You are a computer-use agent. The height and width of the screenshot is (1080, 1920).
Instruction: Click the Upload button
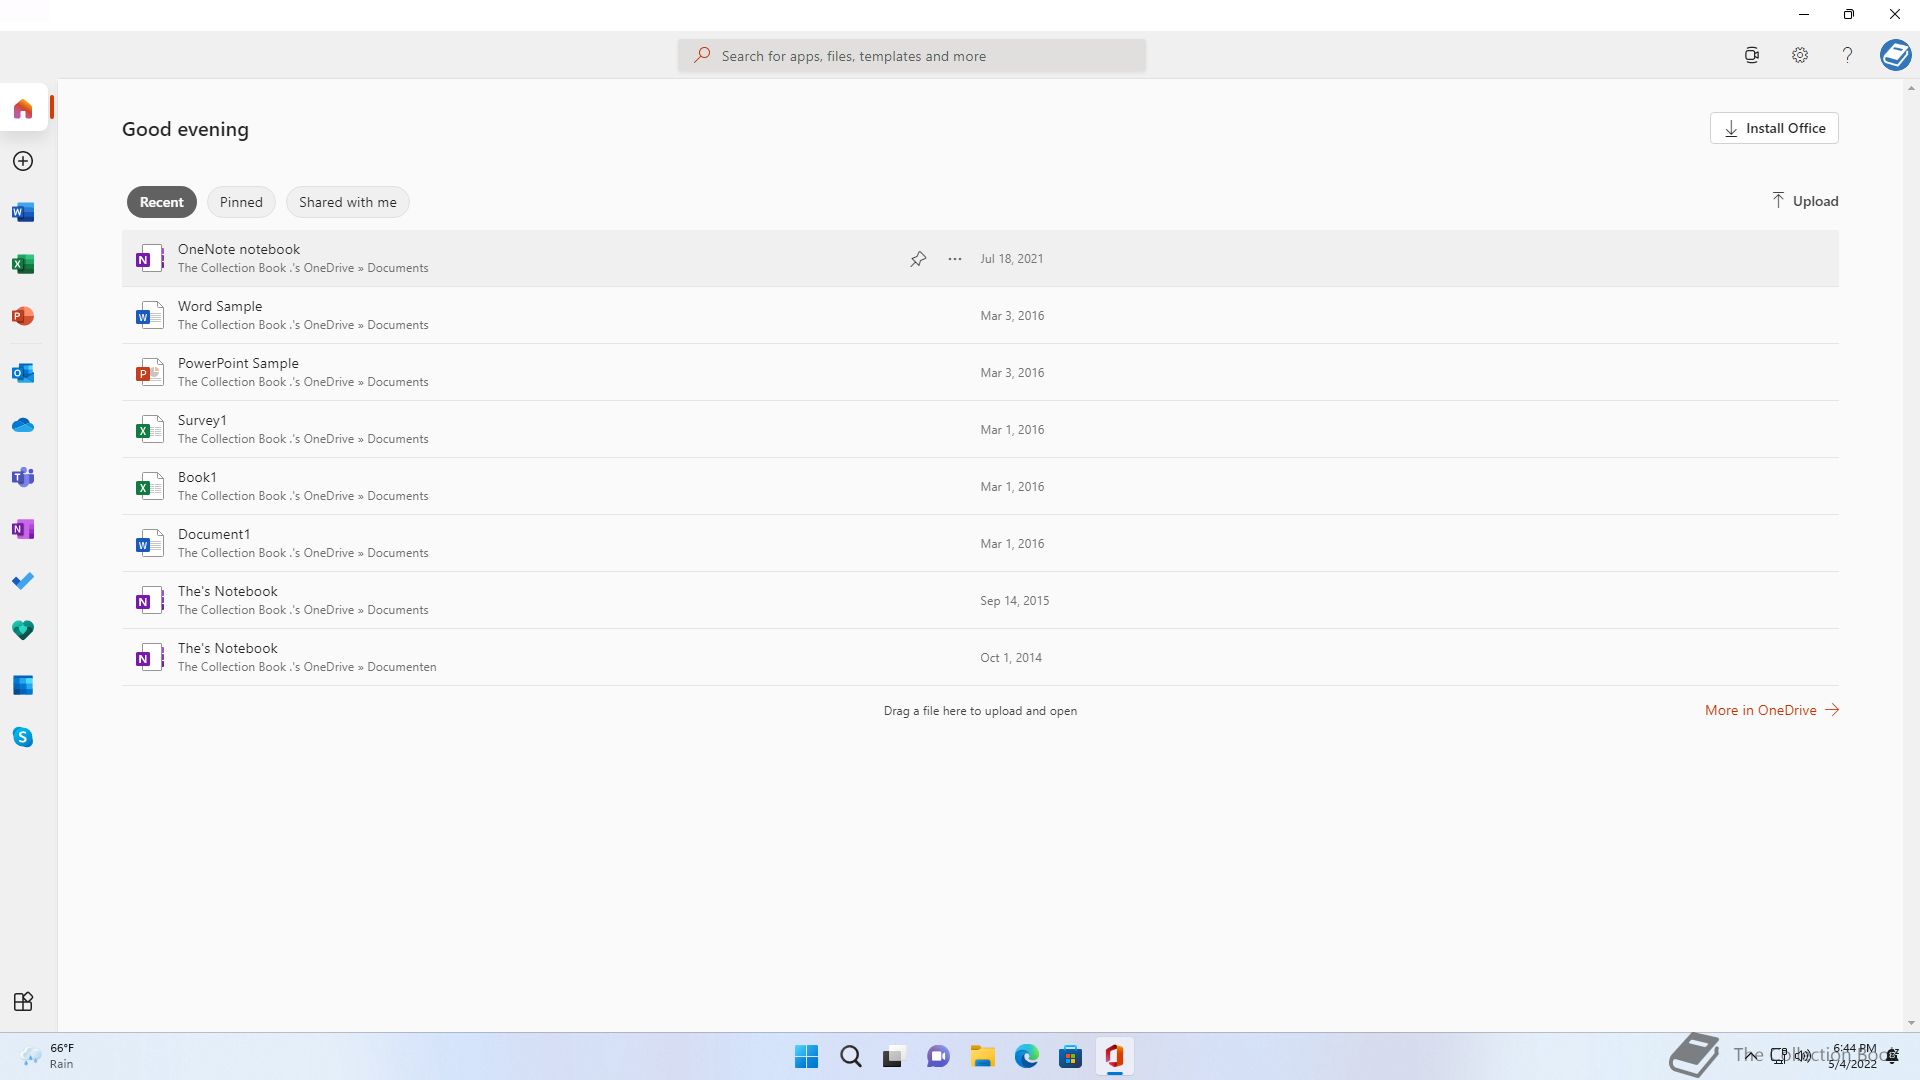click(x=1805, y=201)
